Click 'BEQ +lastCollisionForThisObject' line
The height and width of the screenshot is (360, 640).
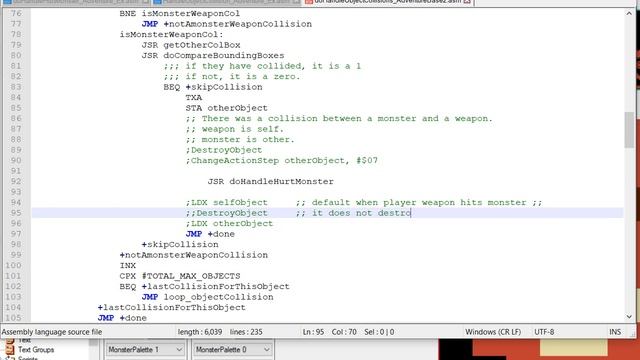(x=204, y=286)
